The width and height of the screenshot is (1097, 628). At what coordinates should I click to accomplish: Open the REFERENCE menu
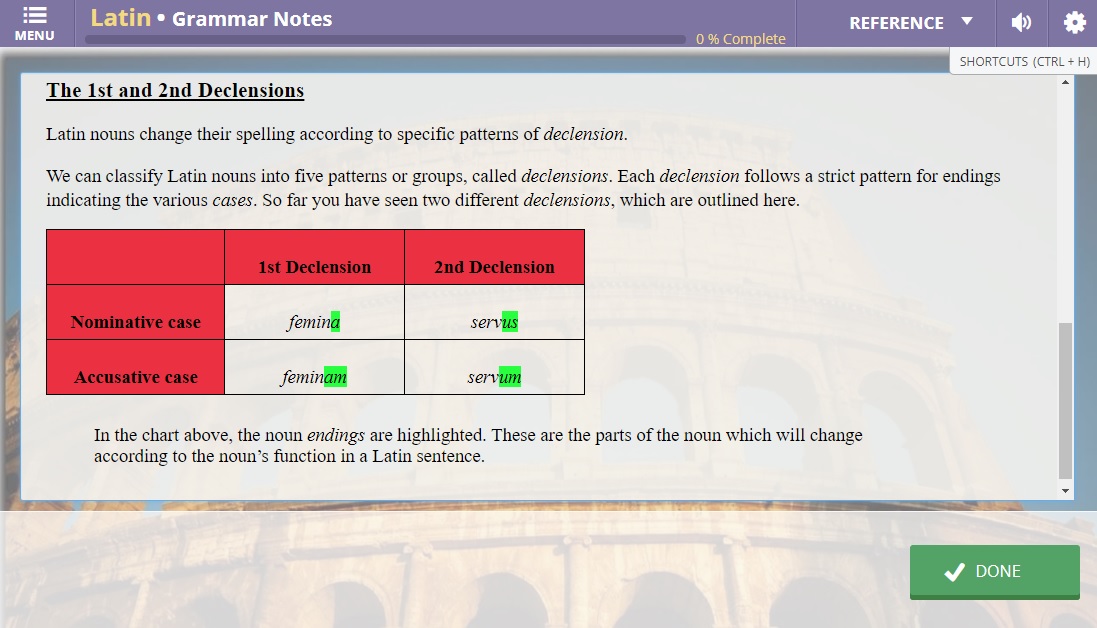[x=896, y=22]
